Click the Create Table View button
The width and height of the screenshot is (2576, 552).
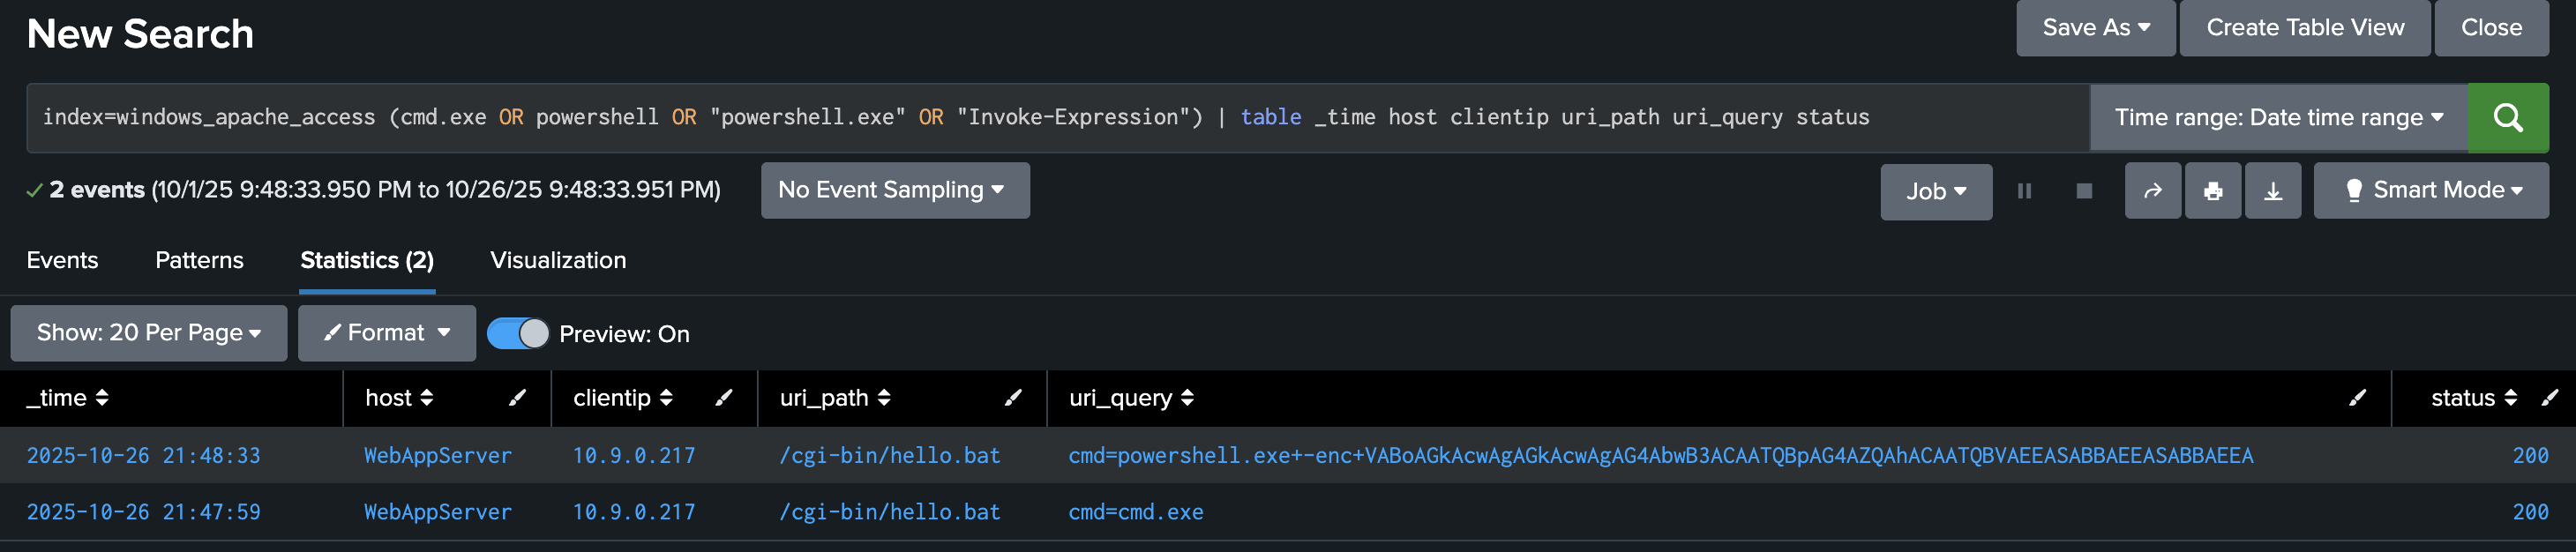(x=2304, y=28)
